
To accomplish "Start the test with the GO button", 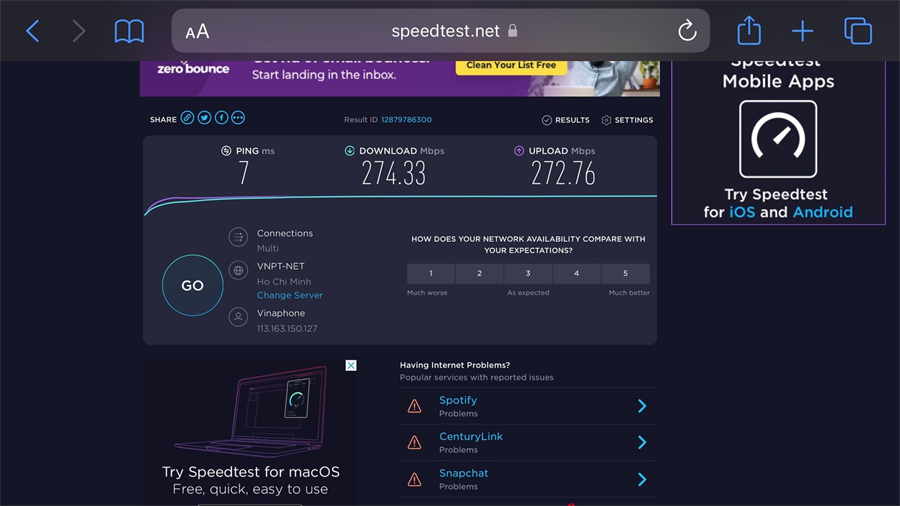I will [x=192, y=285].
